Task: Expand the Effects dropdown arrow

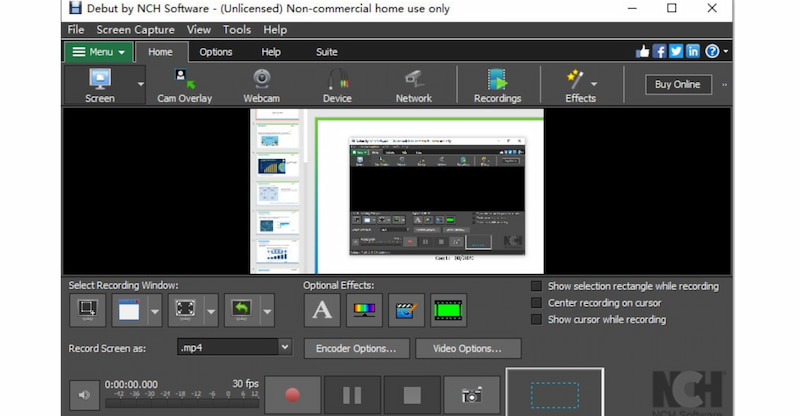Action: click(x=594, y=84)
